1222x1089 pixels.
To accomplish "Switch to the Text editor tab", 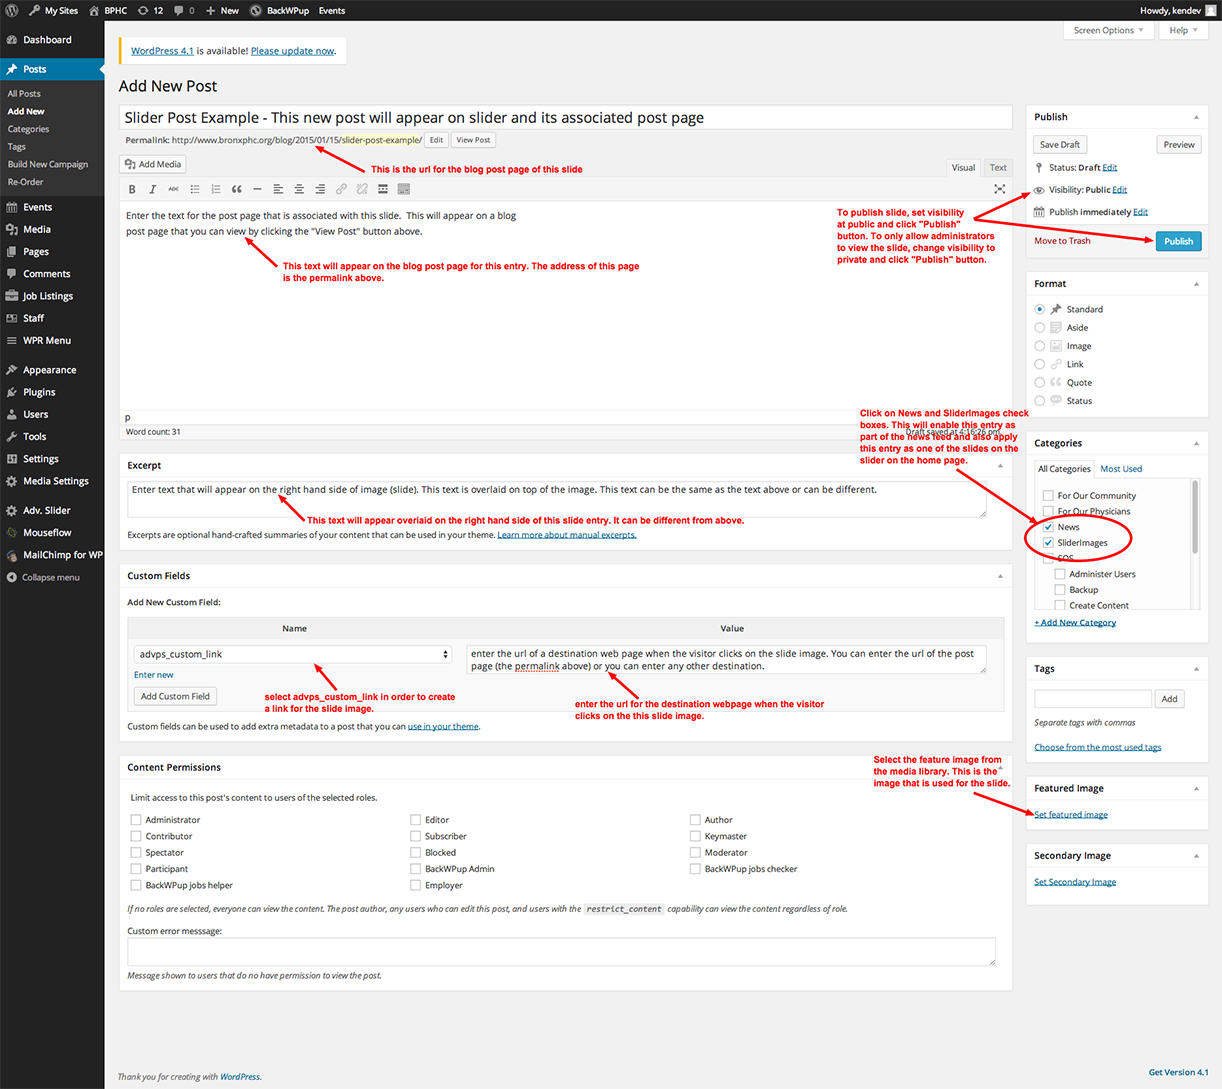I will tap(998, 168).
